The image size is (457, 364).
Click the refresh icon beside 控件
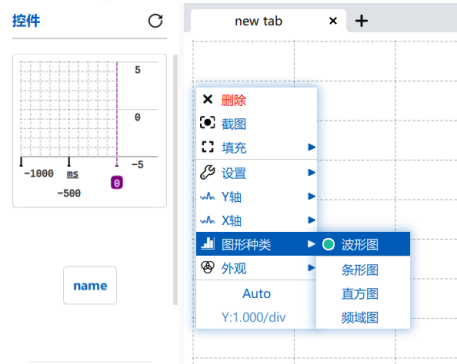(x=155, y=21)
